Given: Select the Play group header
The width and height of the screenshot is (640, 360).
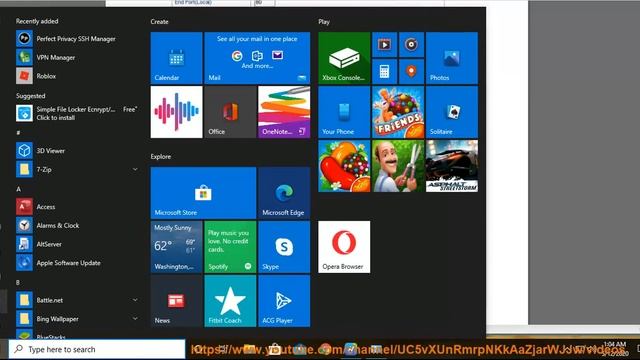Looking at the screenshot, I should coord(324,22).
